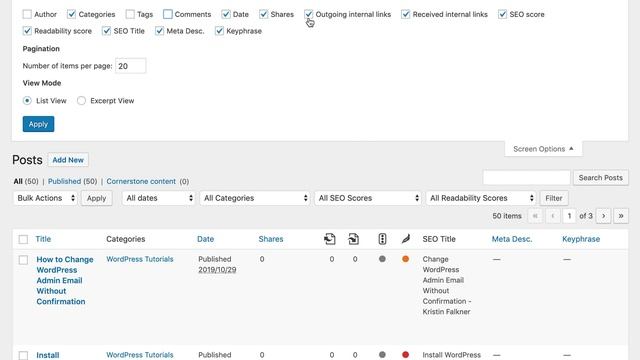640x360 pixels.
Task: Click the current page number field
Action: point(569,216)
